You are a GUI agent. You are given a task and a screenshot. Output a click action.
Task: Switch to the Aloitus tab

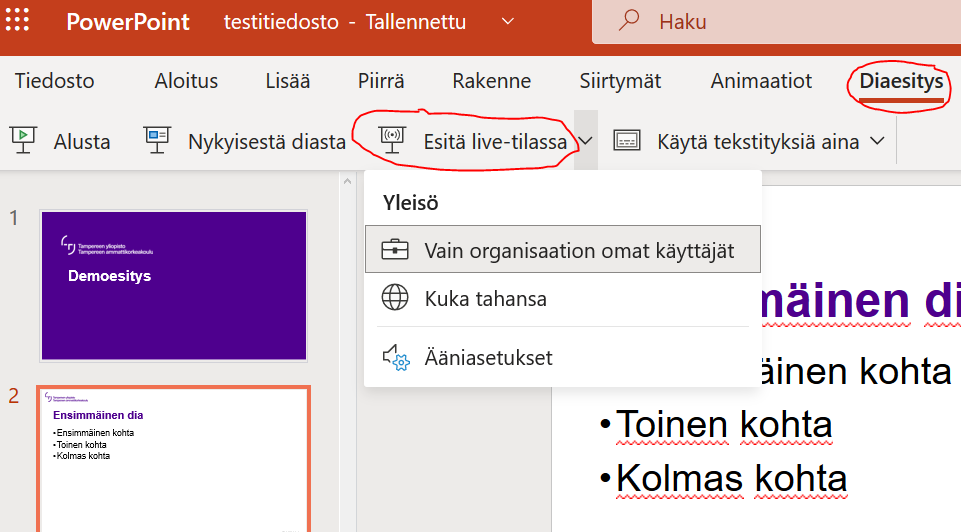[x=186, y=81]
